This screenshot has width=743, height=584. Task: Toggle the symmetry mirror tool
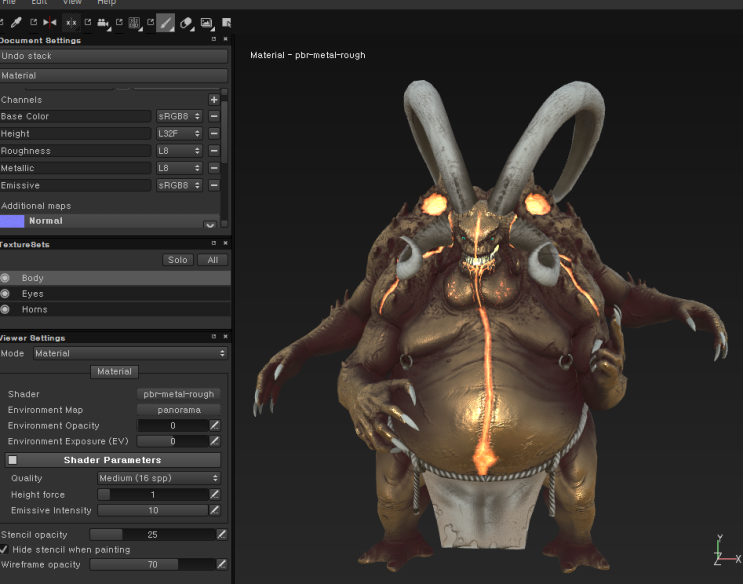point(50,22)
